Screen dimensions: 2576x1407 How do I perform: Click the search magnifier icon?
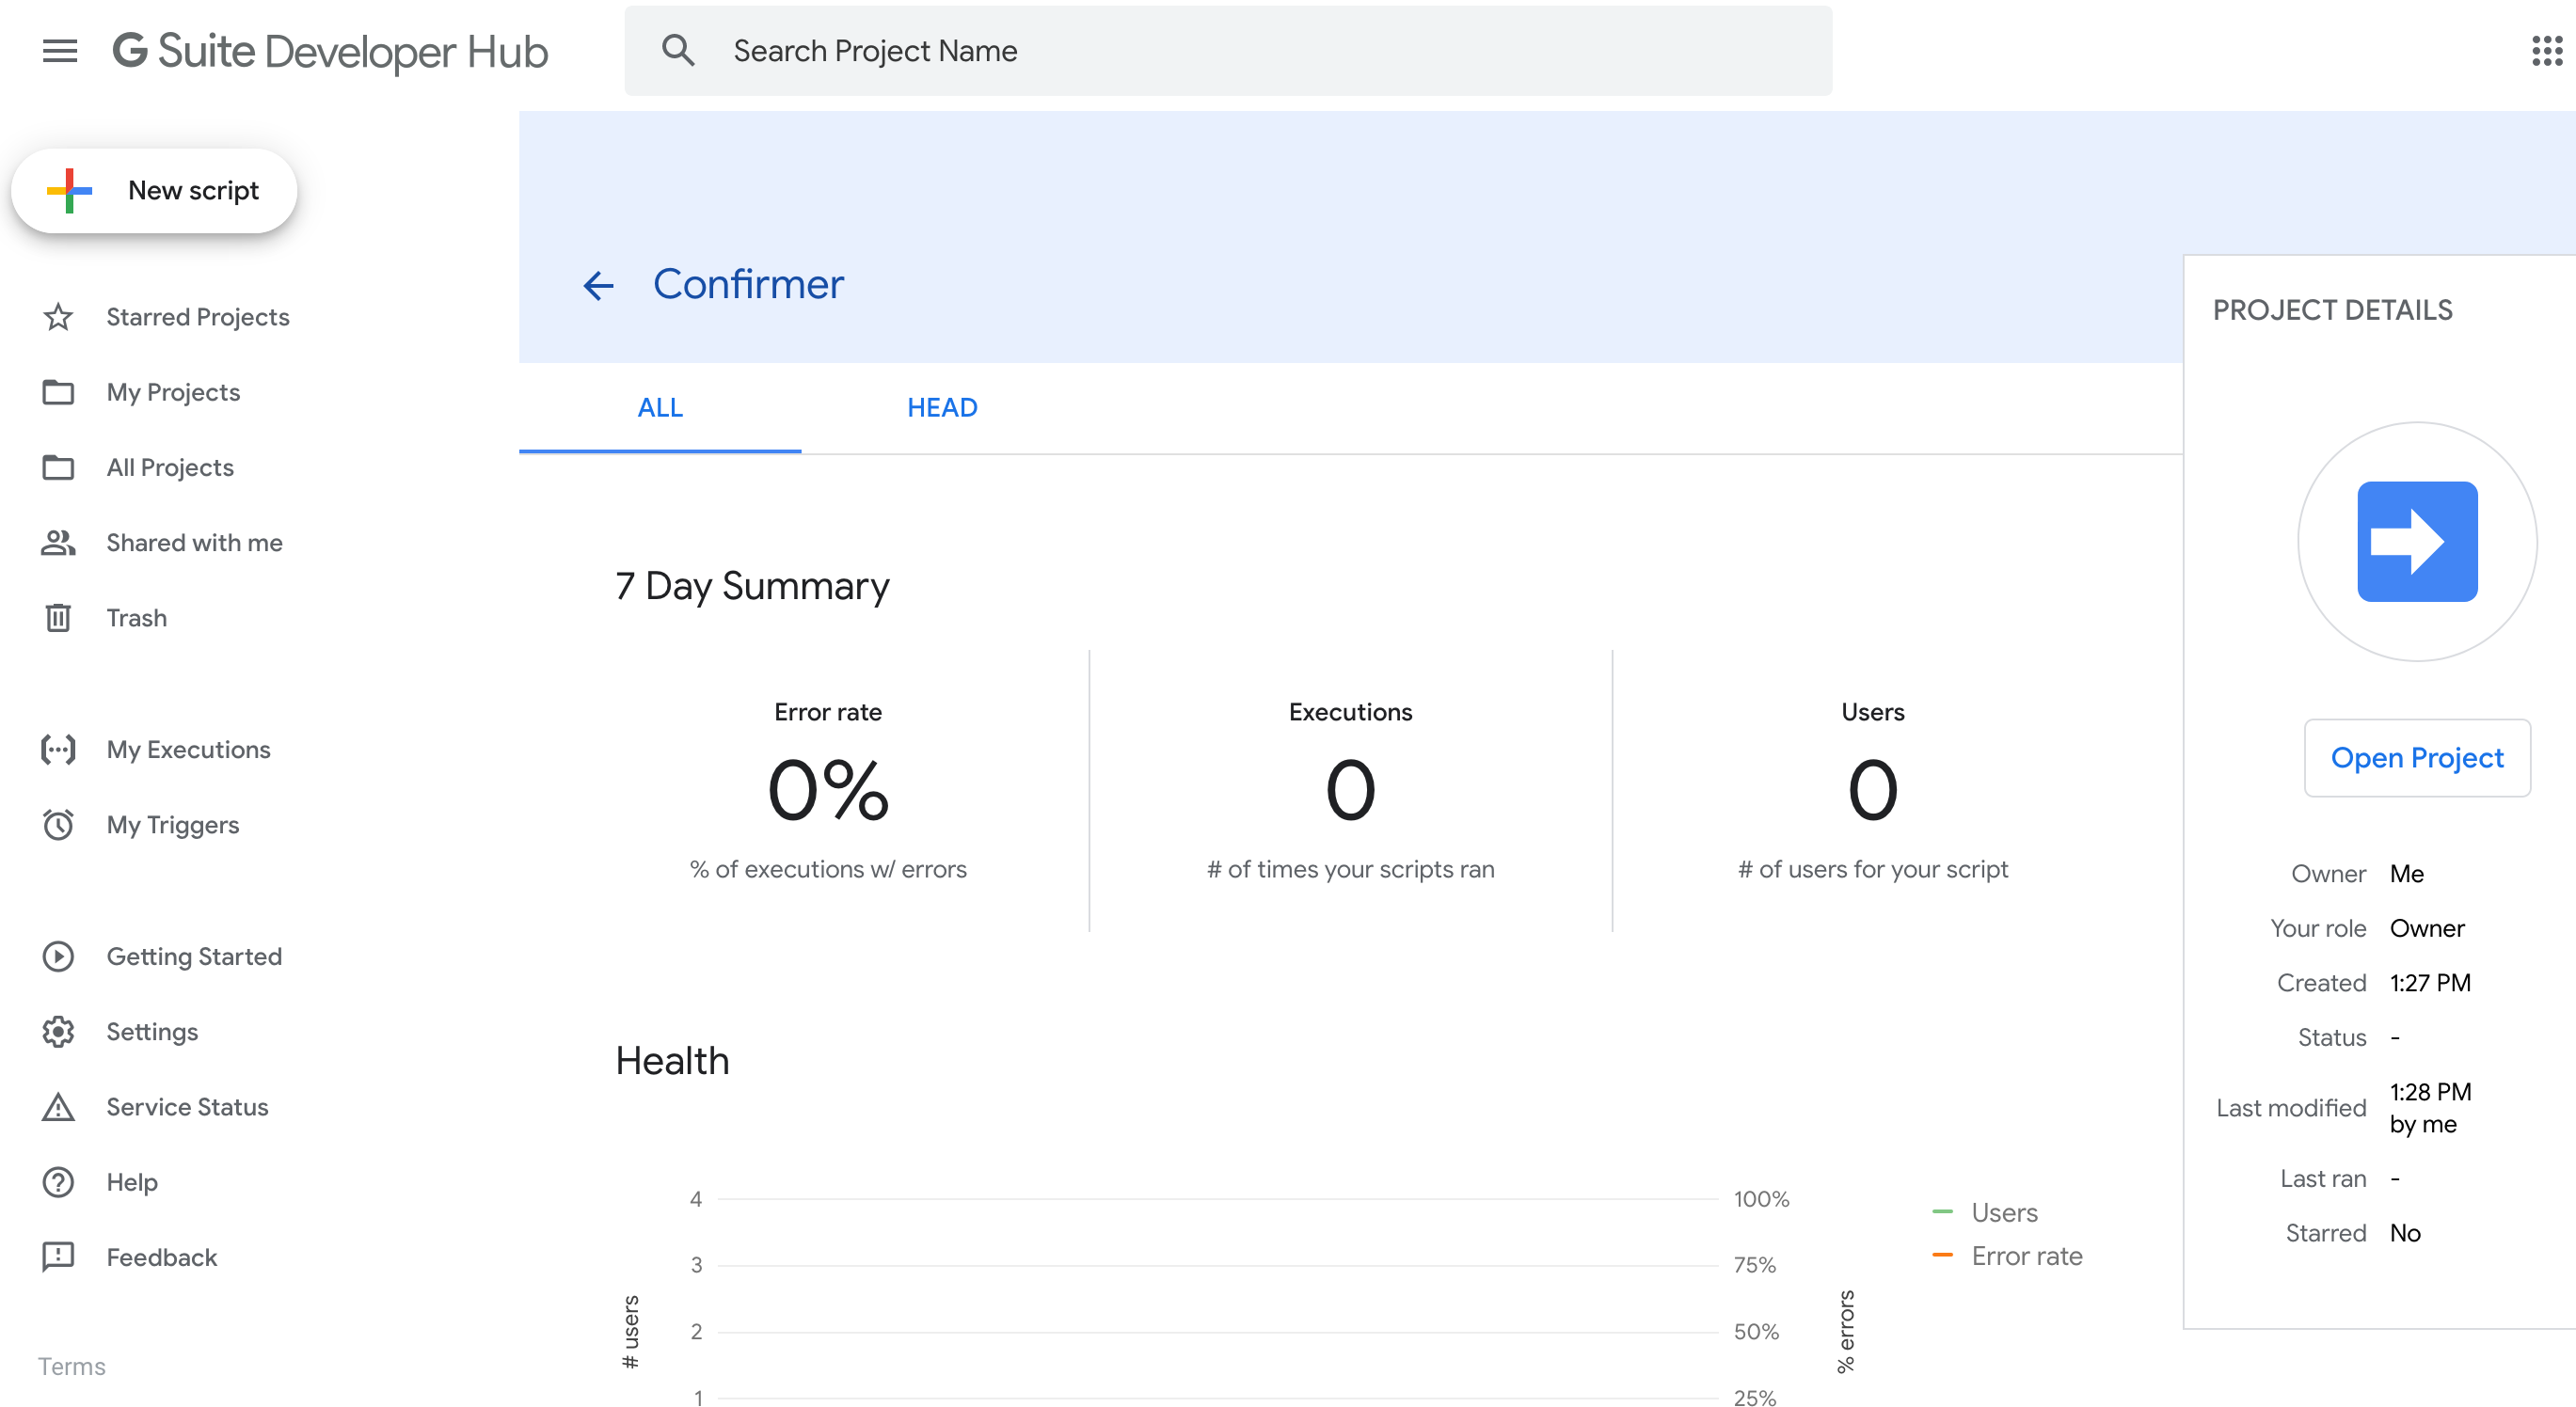pyautogui.click(x=678, y=51)
